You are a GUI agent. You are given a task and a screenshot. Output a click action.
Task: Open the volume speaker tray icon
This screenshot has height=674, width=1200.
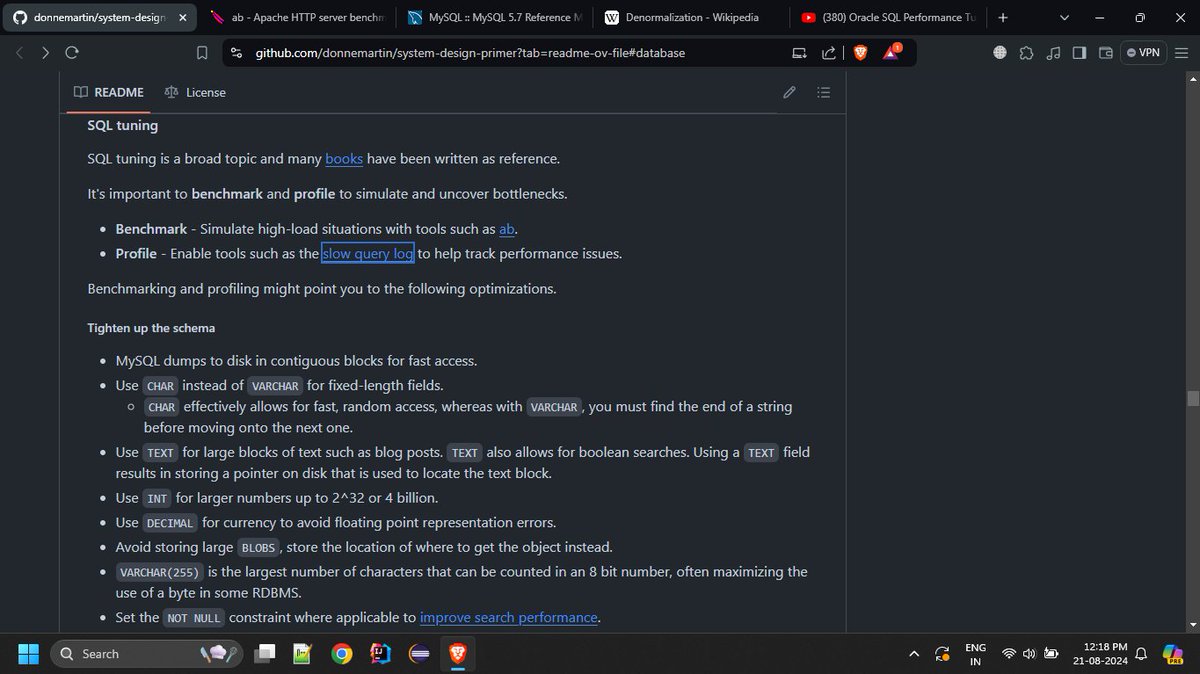tap(1029, 654)
